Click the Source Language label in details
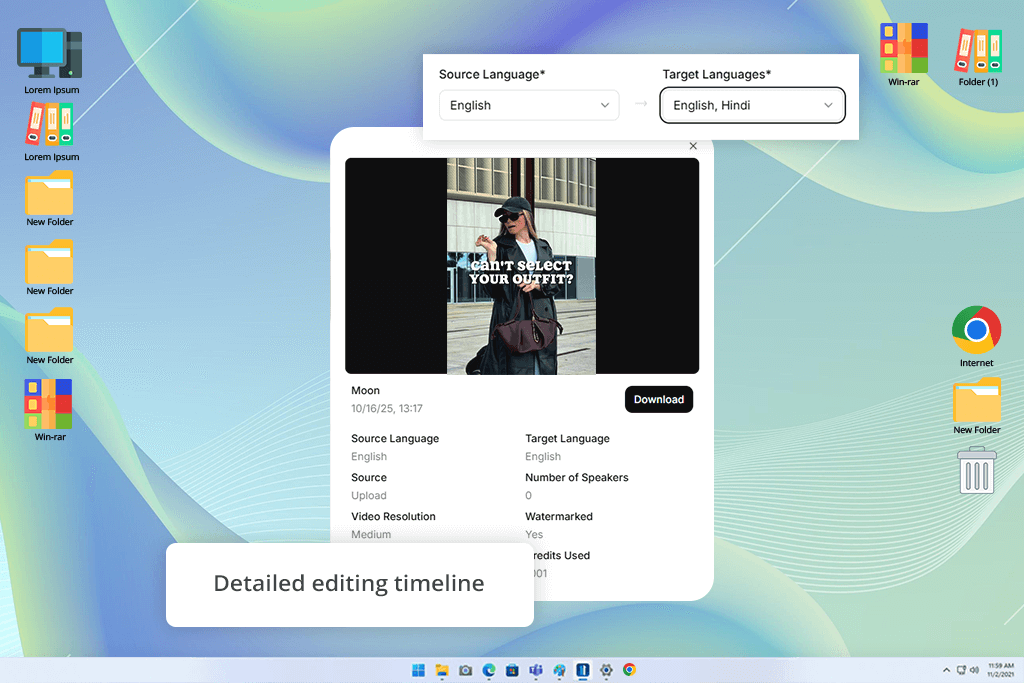The width and height of the screenshot is (1024, 683). (395, 439)
